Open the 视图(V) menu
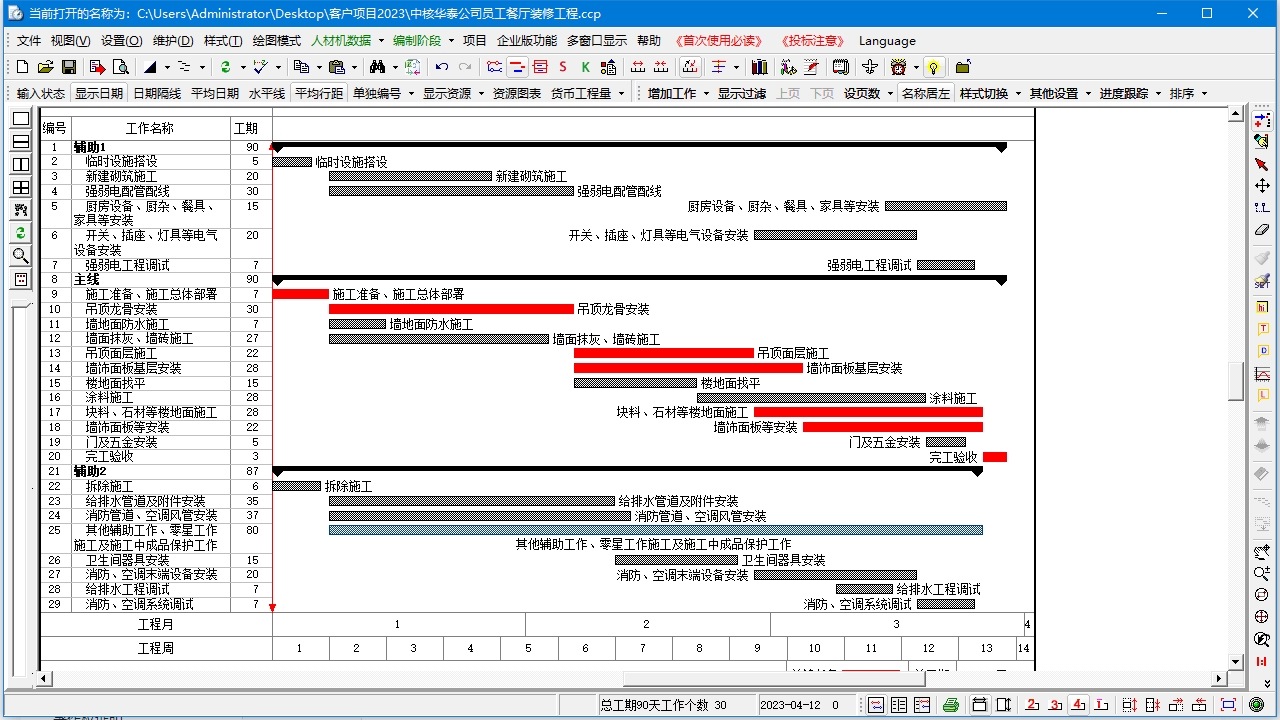This screenshot has width=1280, height=720. click(x=68, y=41)
